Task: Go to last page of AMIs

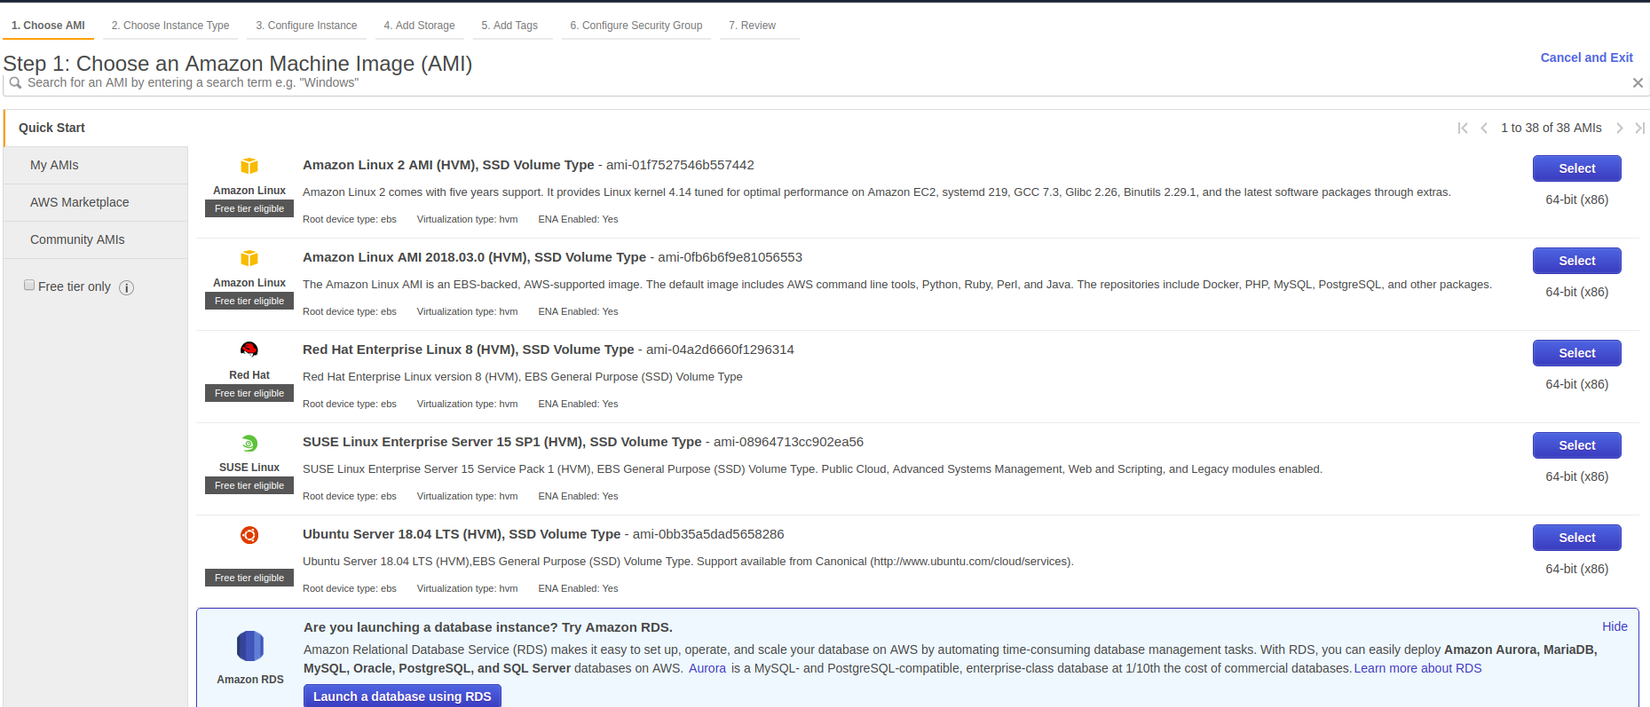Action: tap(1640, 128)
